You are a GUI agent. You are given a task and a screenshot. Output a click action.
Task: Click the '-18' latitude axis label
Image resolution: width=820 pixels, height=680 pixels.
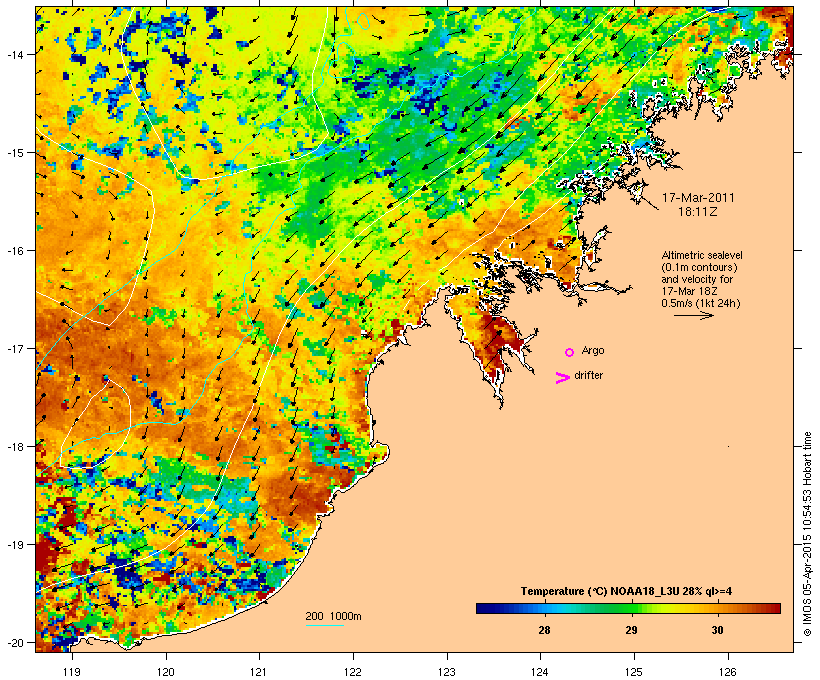[14, 446]
